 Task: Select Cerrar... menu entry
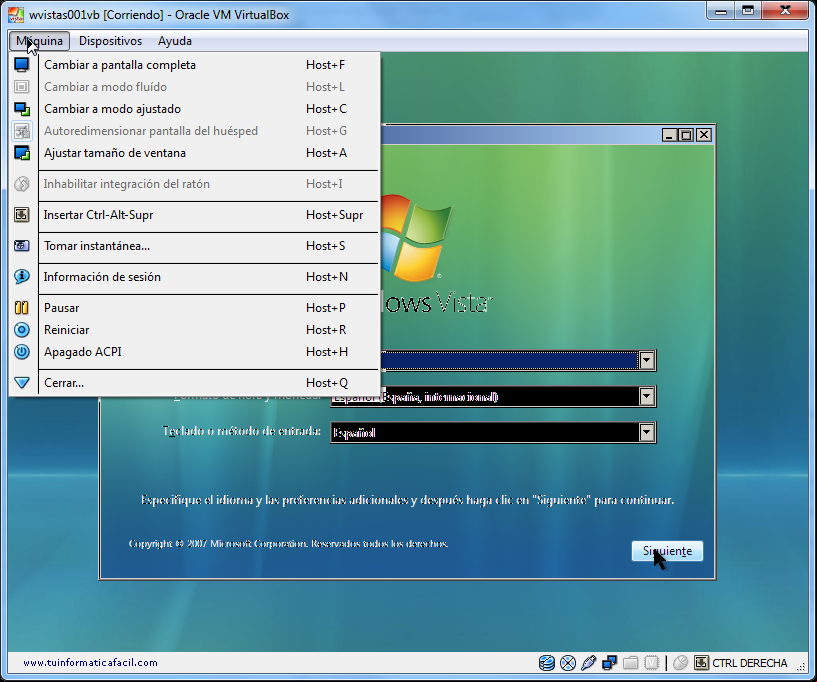coord(195,383)
